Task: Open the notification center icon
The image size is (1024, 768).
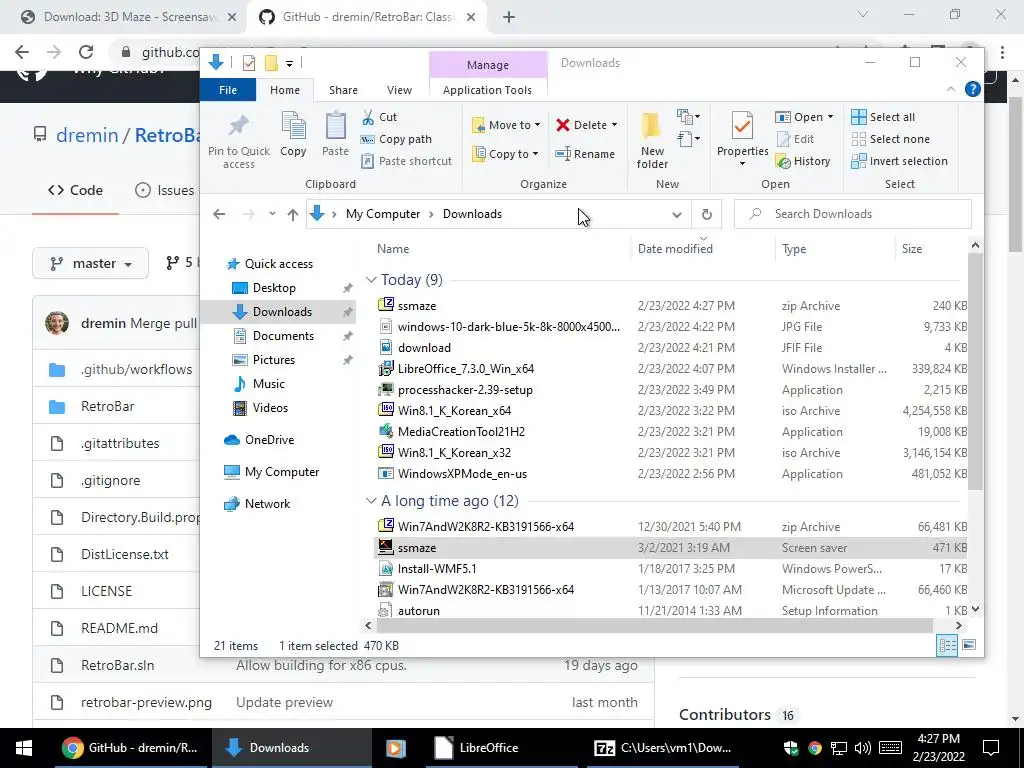Action: [x=991, y=748]
